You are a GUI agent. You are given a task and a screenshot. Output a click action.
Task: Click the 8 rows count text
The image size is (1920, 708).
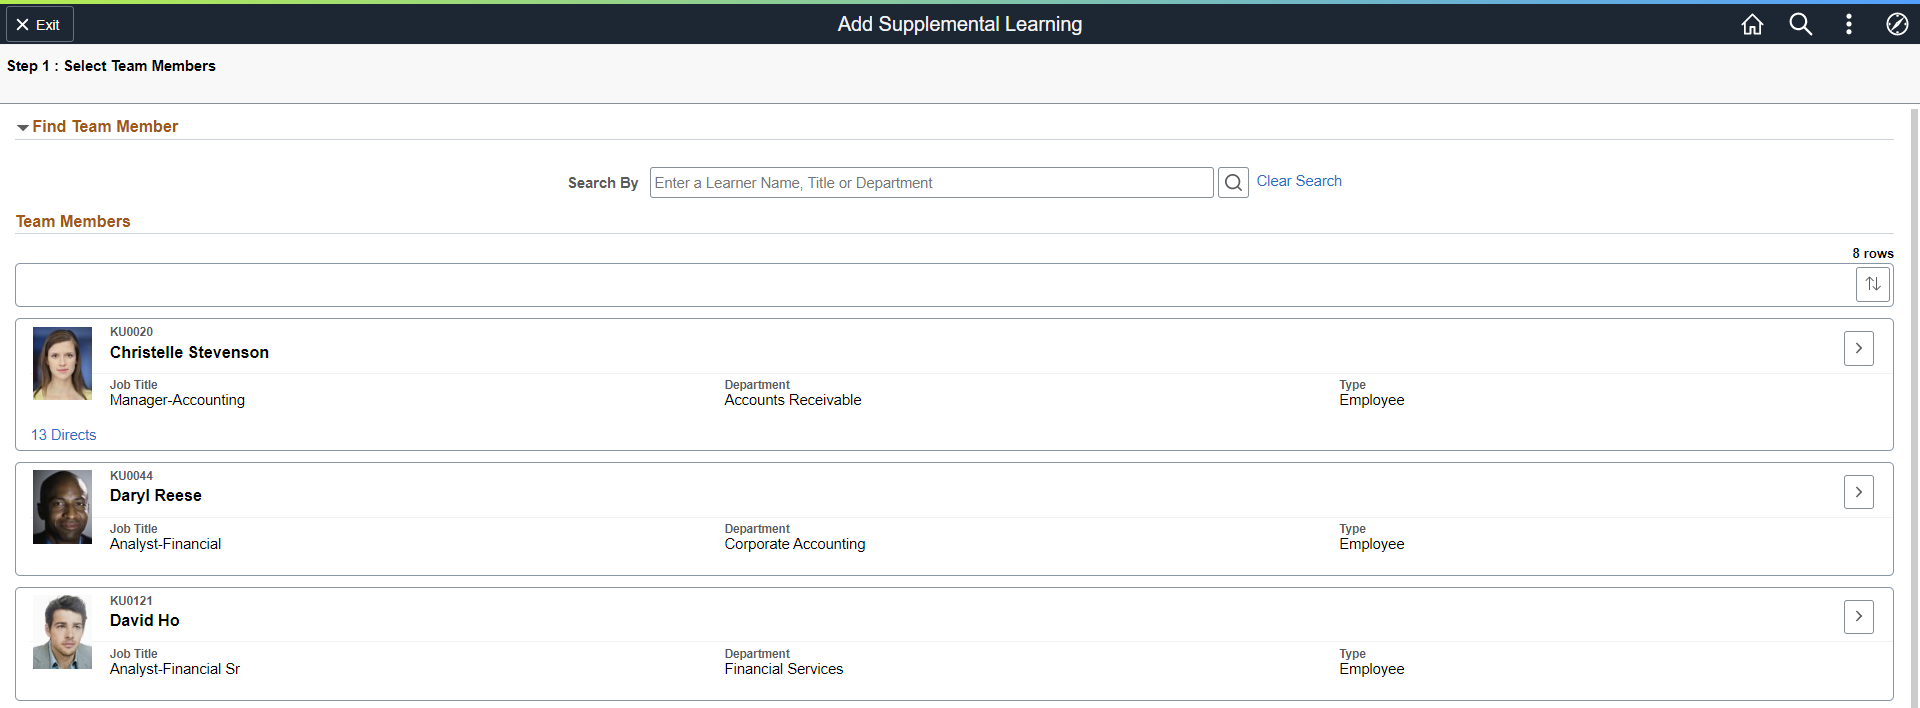coord(1873,253)
